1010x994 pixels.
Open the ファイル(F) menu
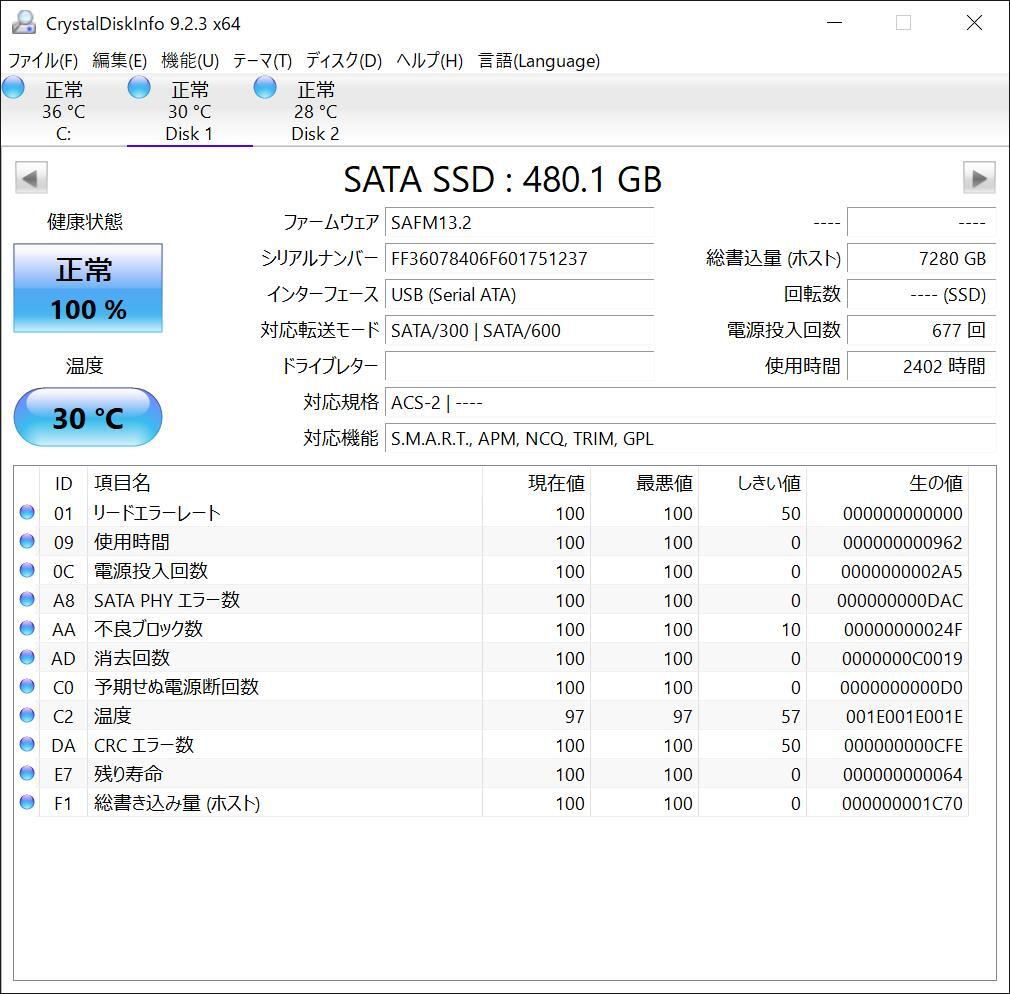(43, 61)
